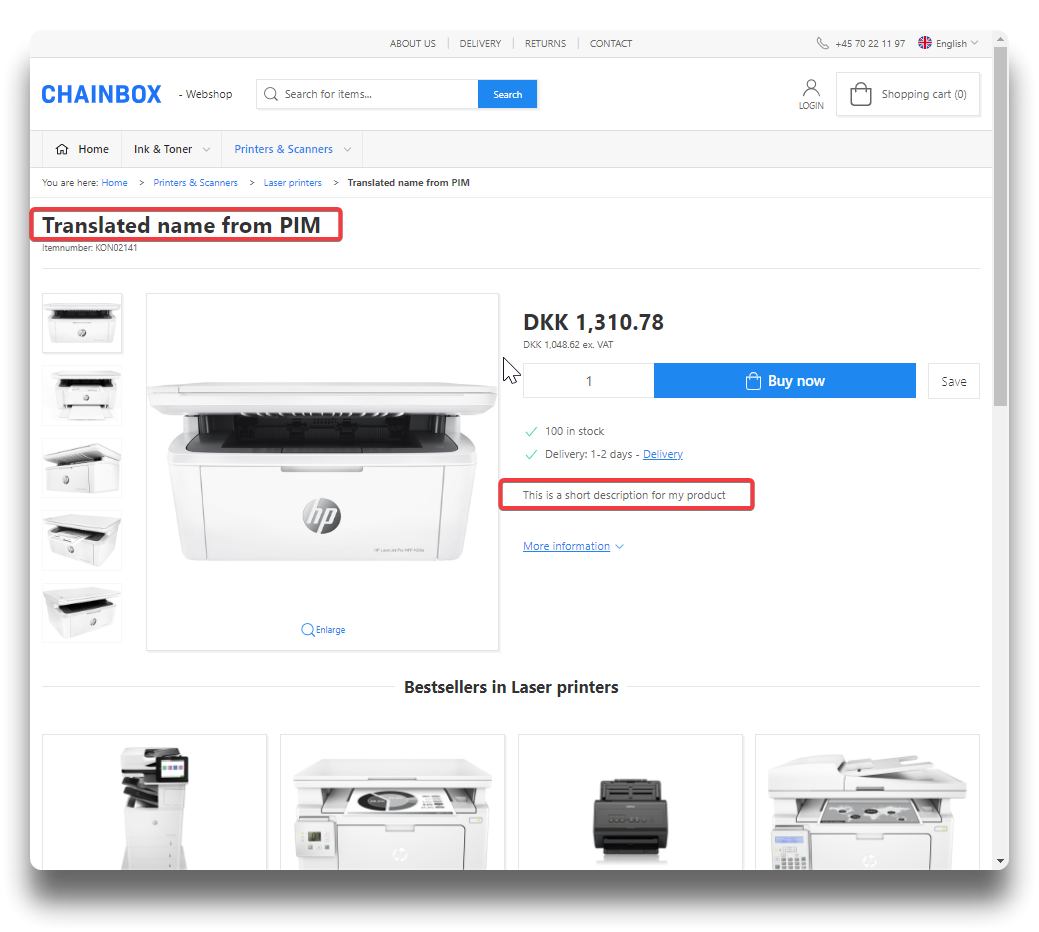The height and width of the screenshot is (932, 1039).
Task: Expand the More information section
Action: tap(573, 546)
